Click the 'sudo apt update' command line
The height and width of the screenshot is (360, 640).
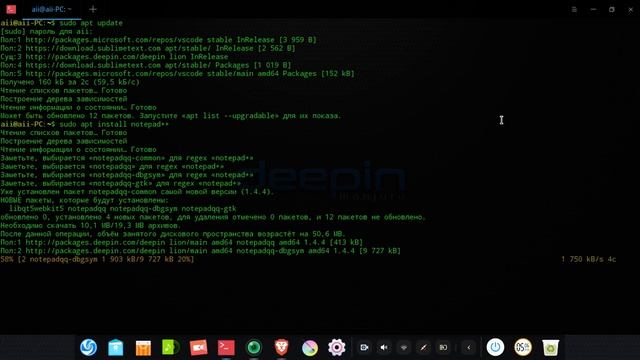click(x=62, y=23)
